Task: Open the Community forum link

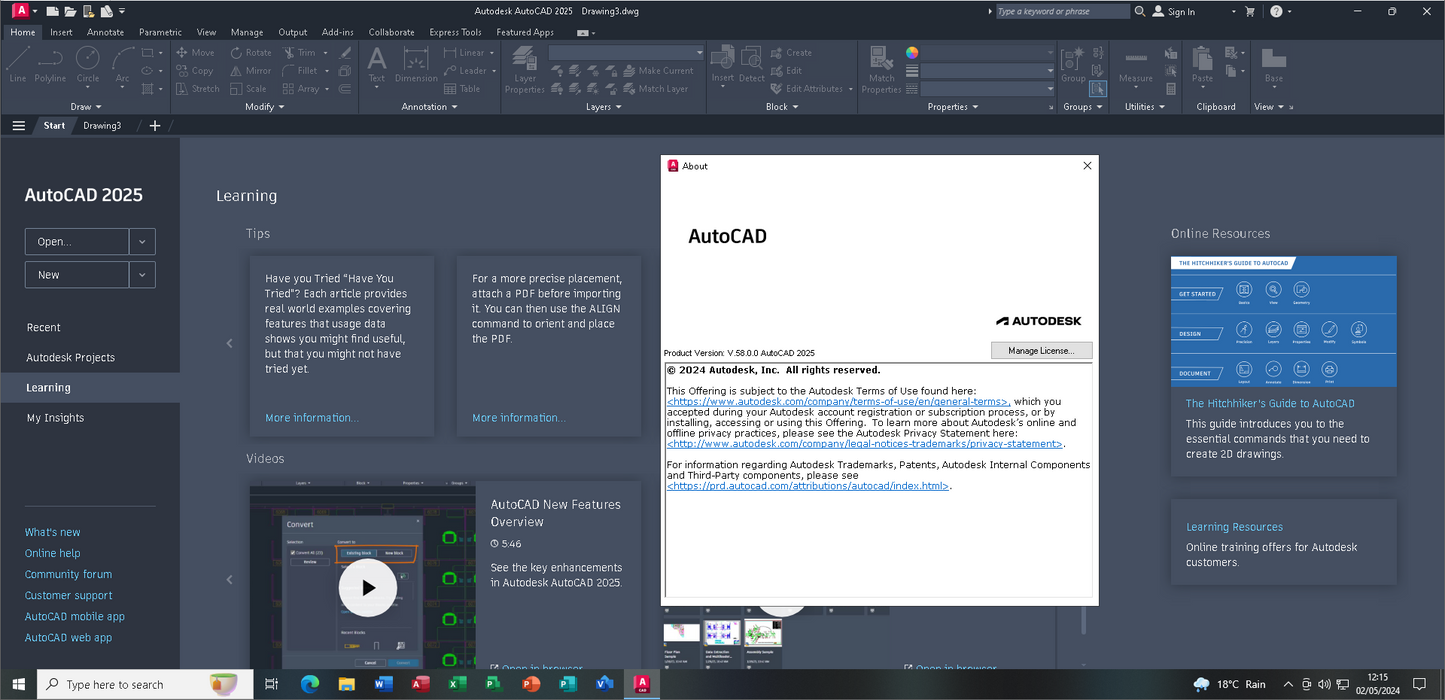Action: click(x=69, y=575)
